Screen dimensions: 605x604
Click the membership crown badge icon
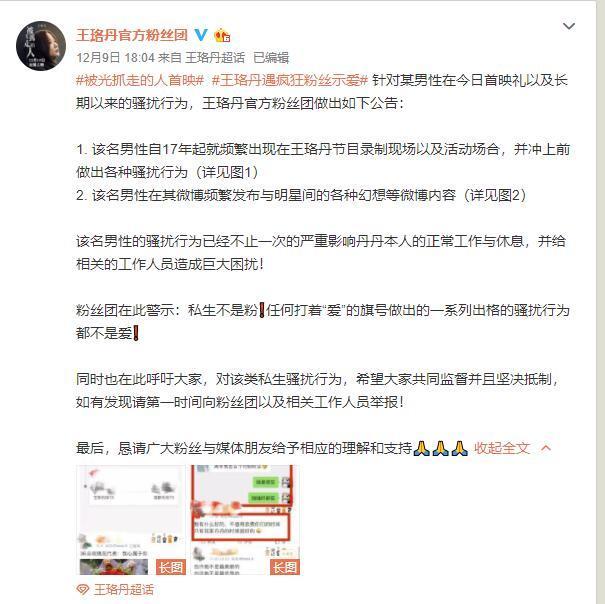tap(222, 36)
